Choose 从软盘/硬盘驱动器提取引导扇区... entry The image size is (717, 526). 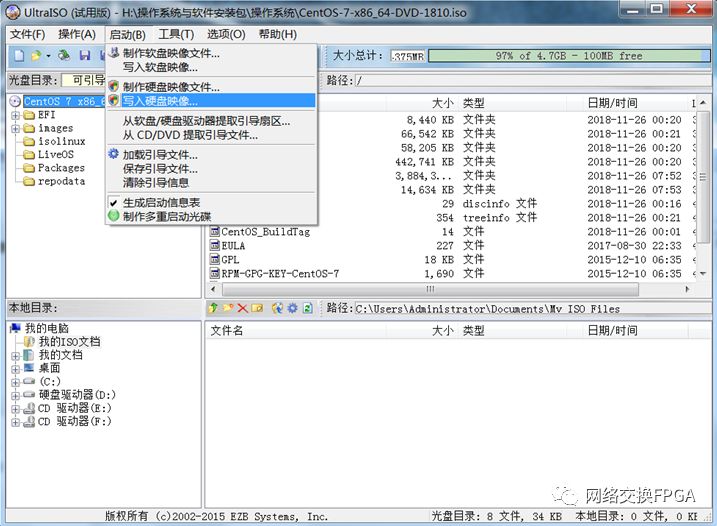(211, 121)
